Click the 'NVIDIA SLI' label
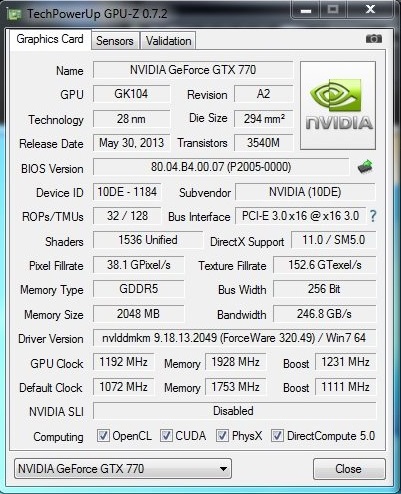Image resolution: width=401 pixels, height=494 pixels. [56, 412]
